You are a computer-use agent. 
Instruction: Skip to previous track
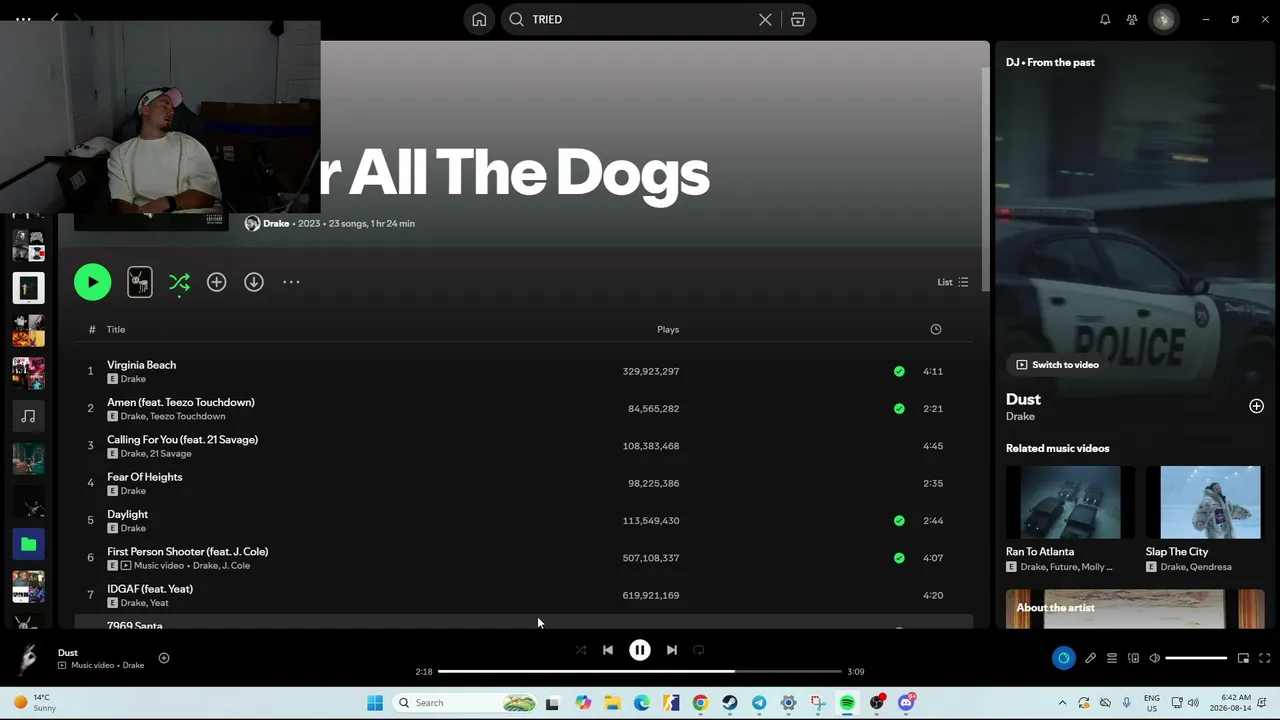(608, 650)
